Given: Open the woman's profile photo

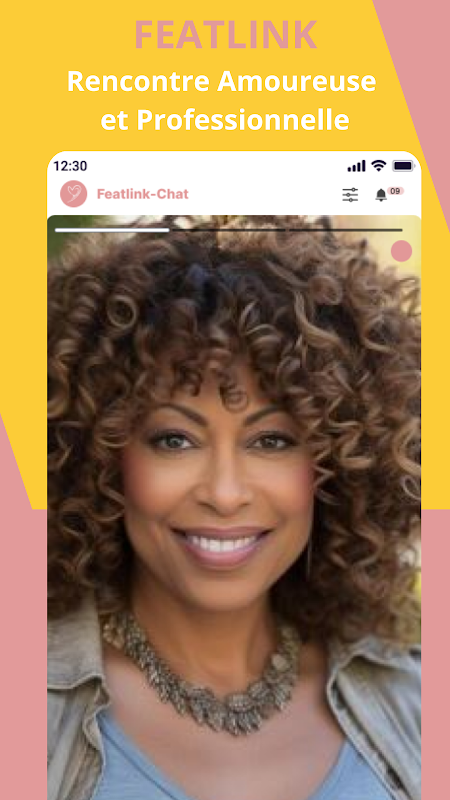Looking at the screenshot, I should [x=234, y=507].
